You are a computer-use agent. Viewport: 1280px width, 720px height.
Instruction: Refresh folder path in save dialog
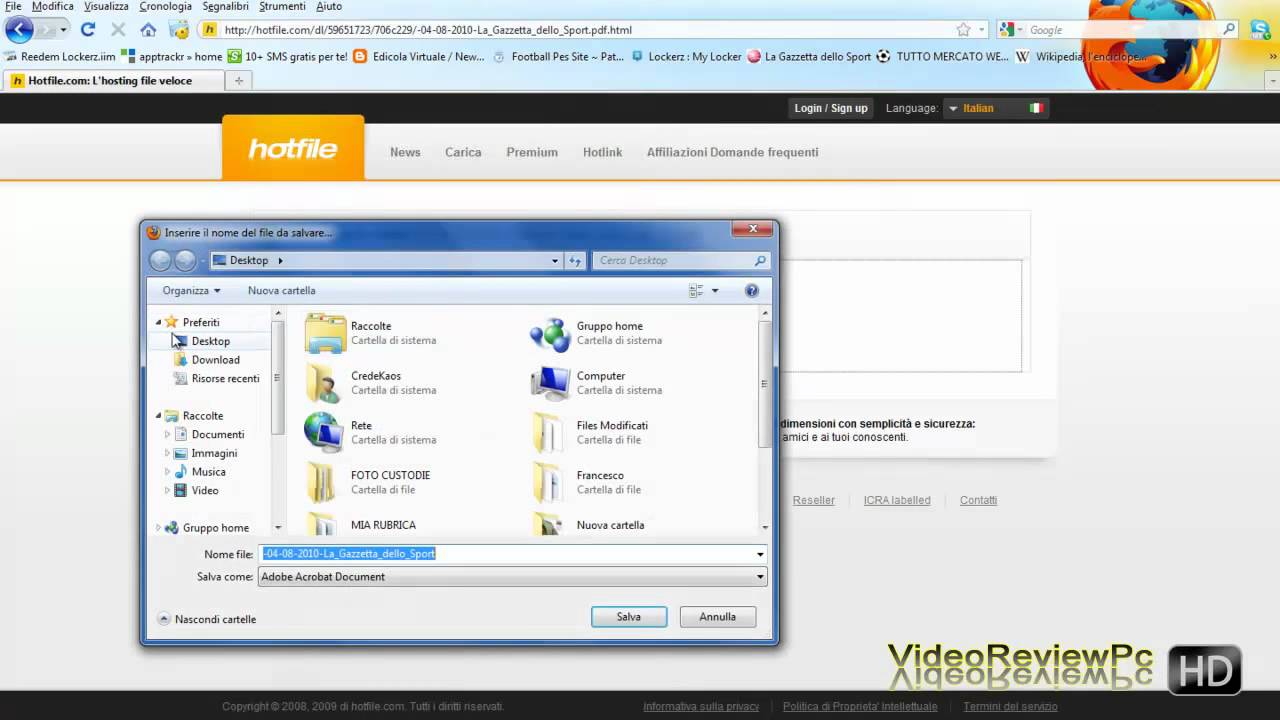tap(575, 260)
